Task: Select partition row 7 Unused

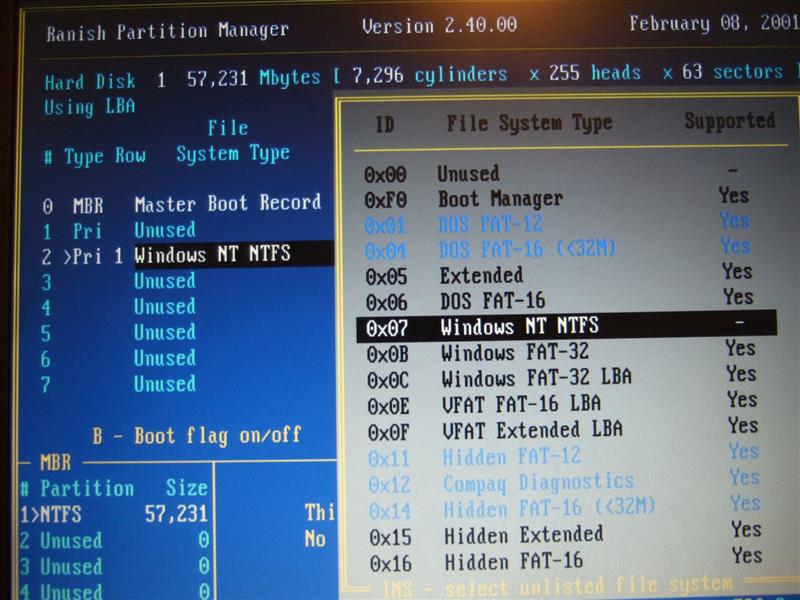Action: (x=118, y=384)
